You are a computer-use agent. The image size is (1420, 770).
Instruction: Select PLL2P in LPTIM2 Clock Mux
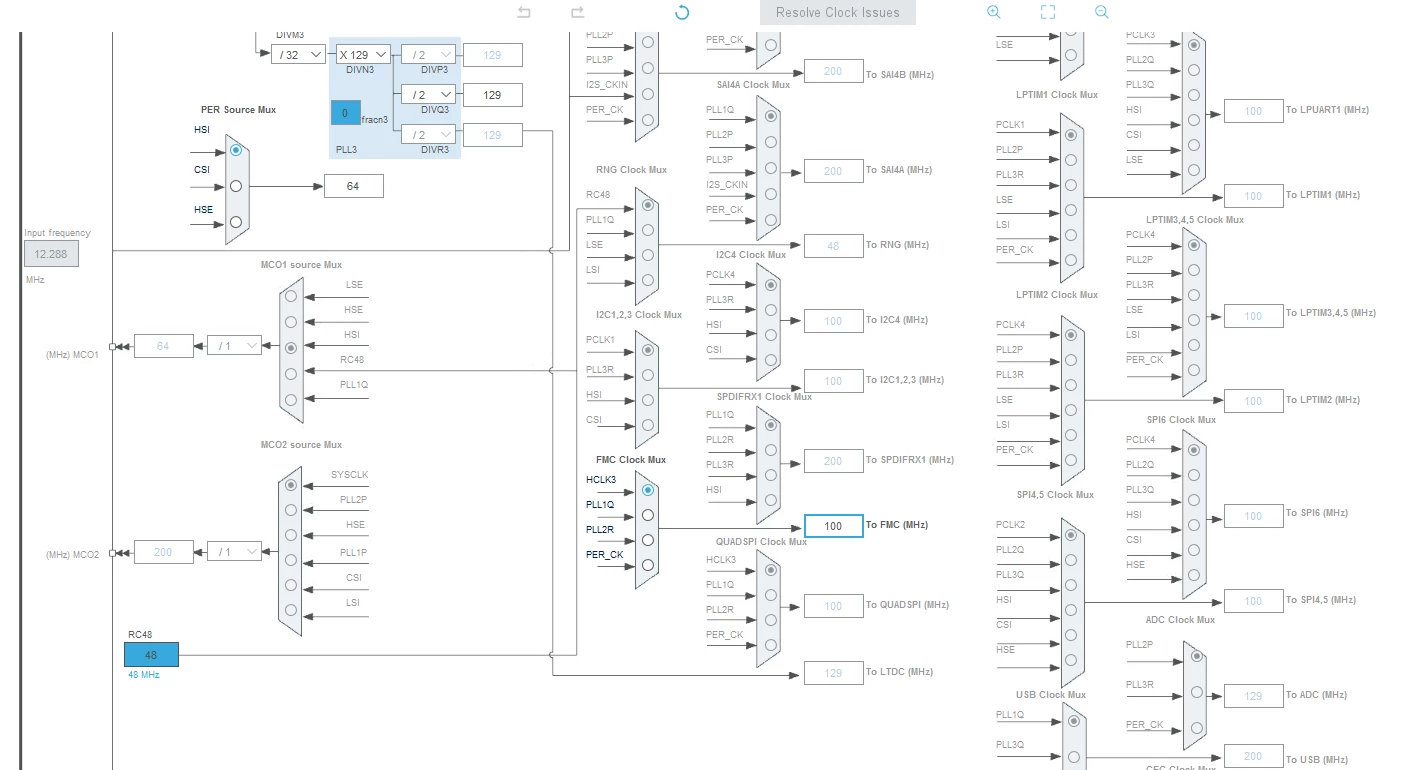(1071, 360)
